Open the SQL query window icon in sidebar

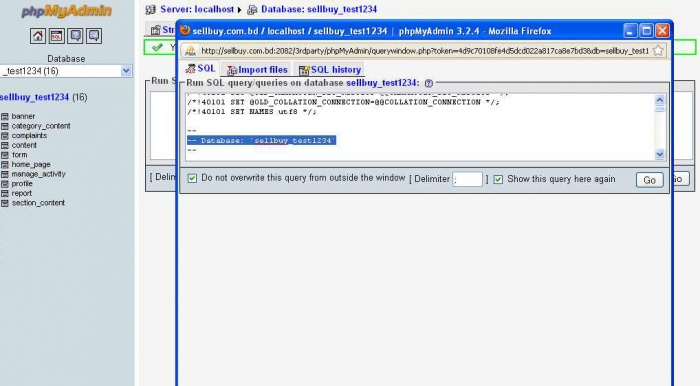tap(57, 36)
